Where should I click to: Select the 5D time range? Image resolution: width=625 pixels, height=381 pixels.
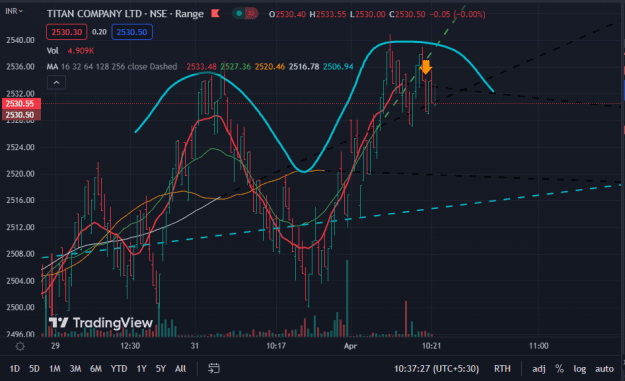click(34, 369)
